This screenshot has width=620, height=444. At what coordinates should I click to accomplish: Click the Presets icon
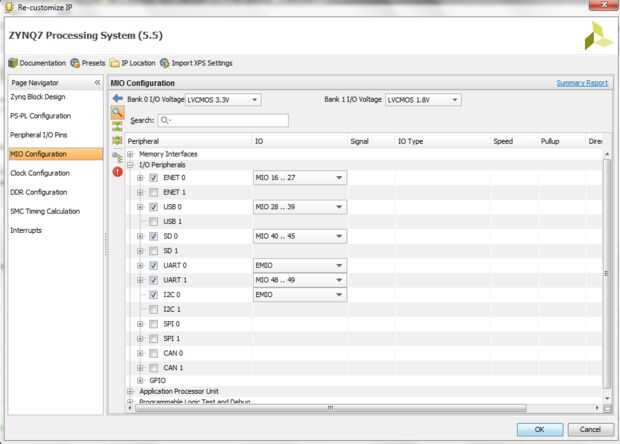[x=75, y=63]
